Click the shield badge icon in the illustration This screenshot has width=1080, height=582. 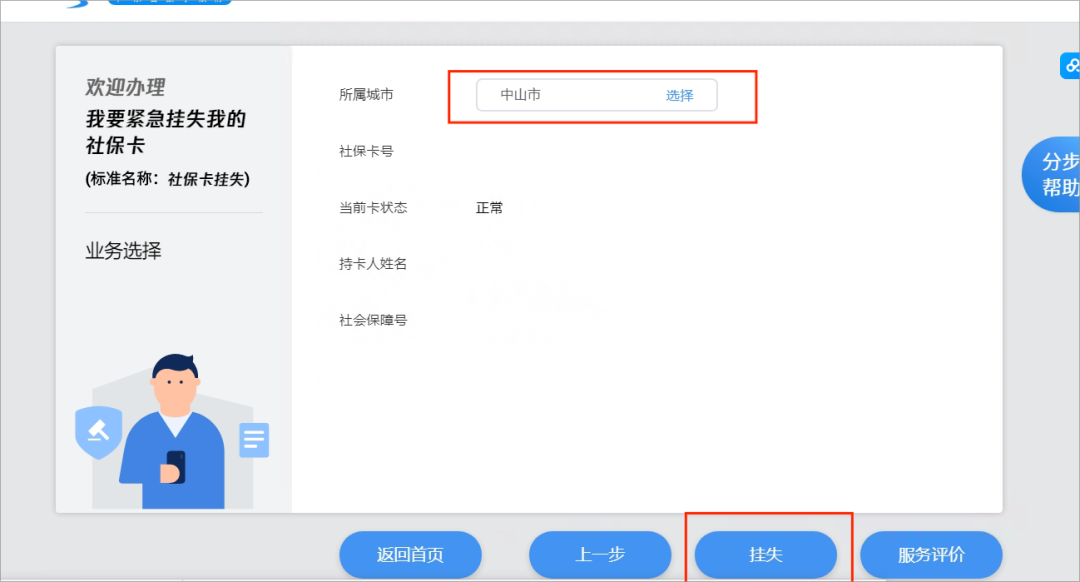pos(98,434)
